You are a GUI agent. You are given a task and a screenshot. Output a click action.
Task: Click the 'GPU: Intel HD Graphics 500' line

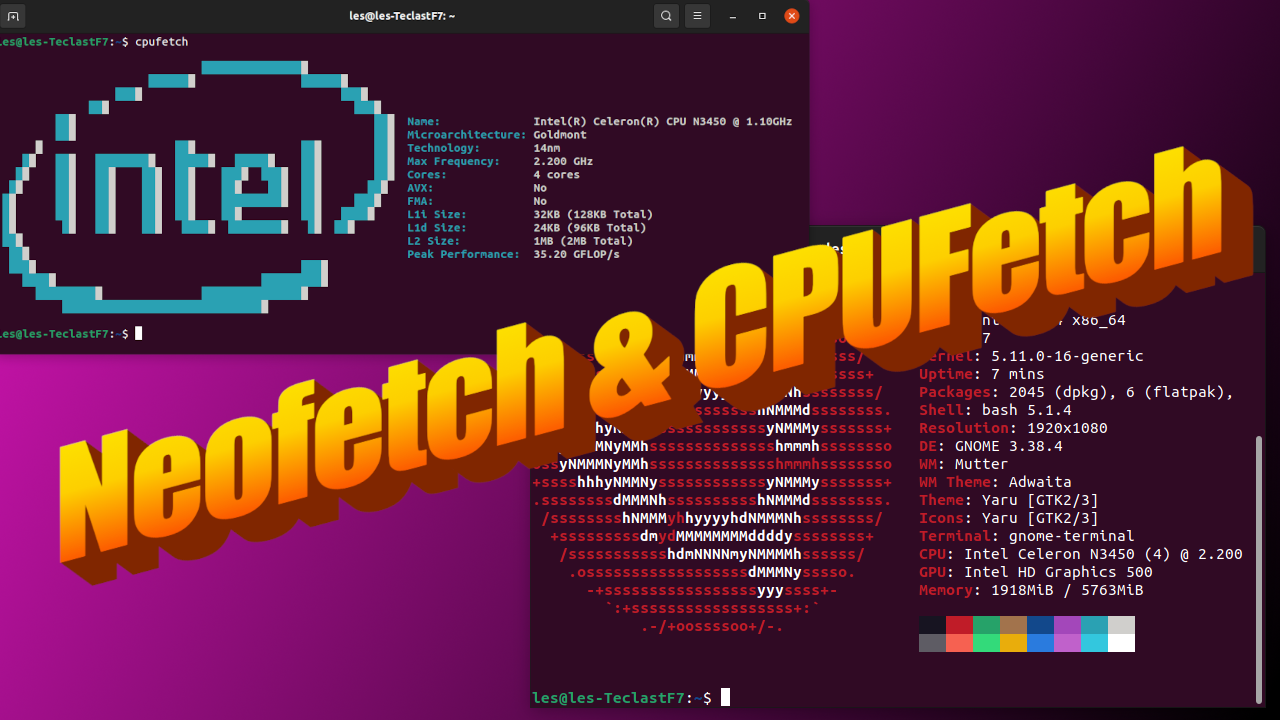coord(1036,572)
